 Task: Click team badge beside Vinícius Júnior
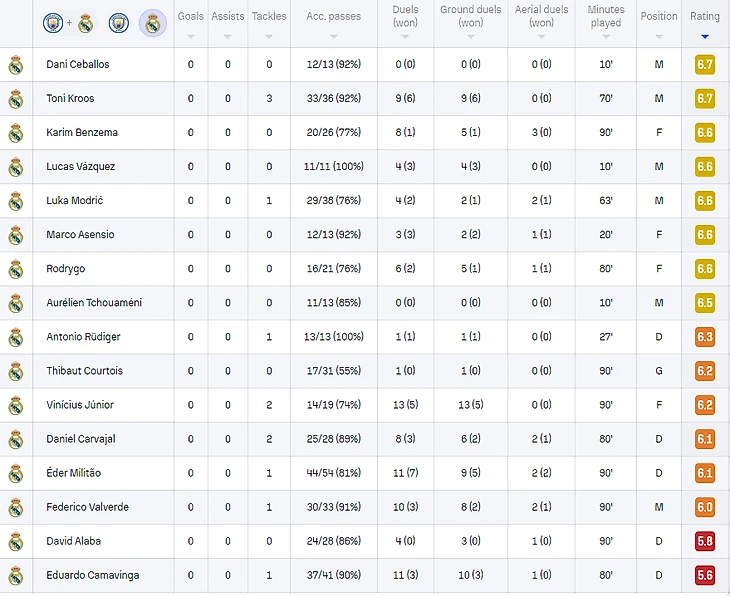[16, 406]
